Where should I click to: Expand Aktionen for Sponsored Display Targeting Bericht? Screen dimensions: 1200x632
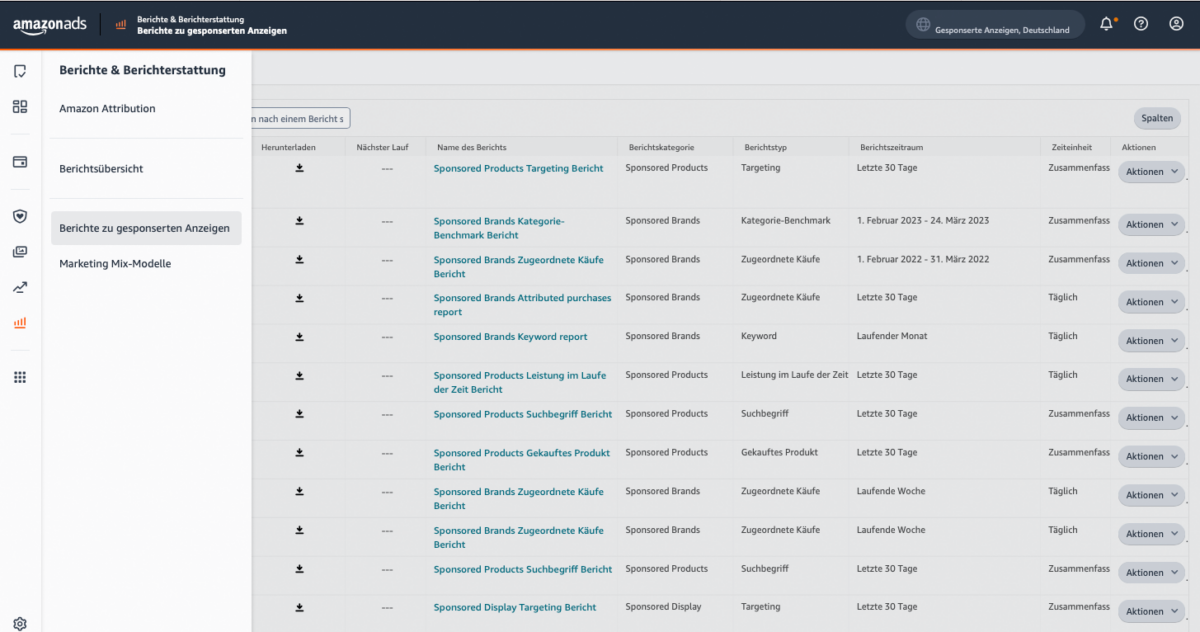[1151, 611]
